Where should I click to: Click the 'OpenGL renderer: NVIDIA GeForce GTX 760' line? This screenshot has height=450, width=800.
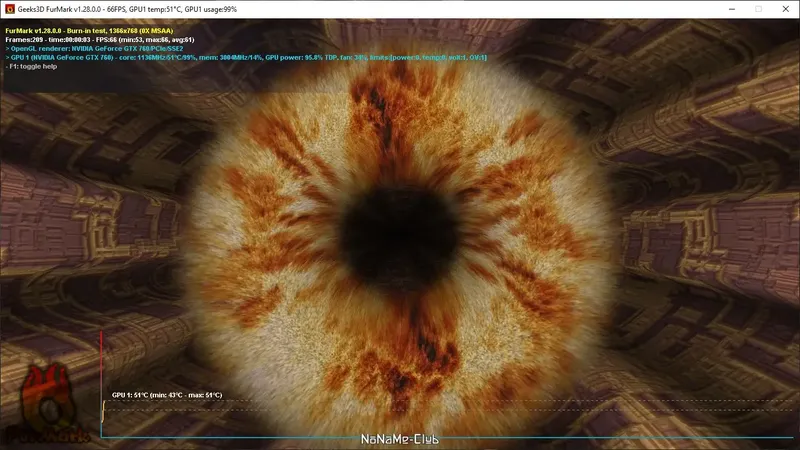point(94,48)
